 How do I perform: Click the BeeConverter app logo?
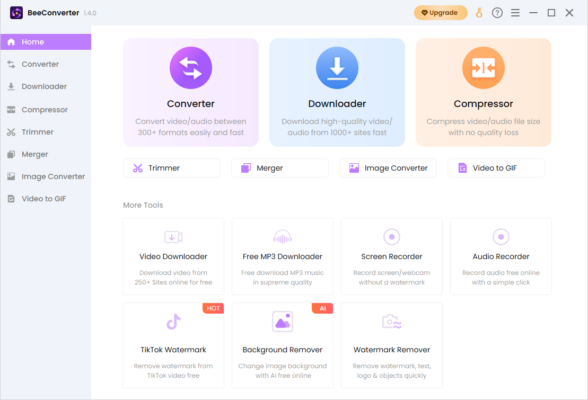click(x=16, y=13)
